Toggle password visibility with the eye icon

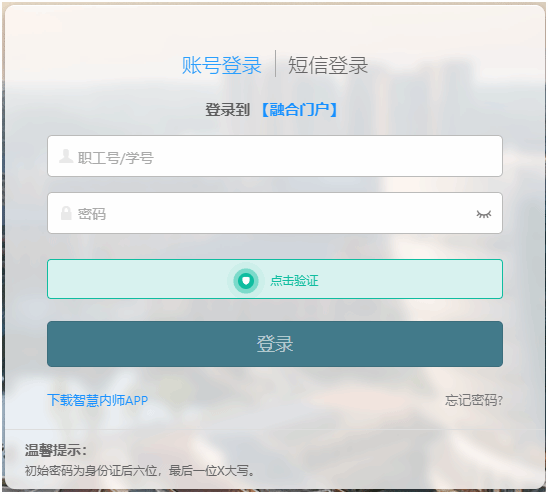484,214
